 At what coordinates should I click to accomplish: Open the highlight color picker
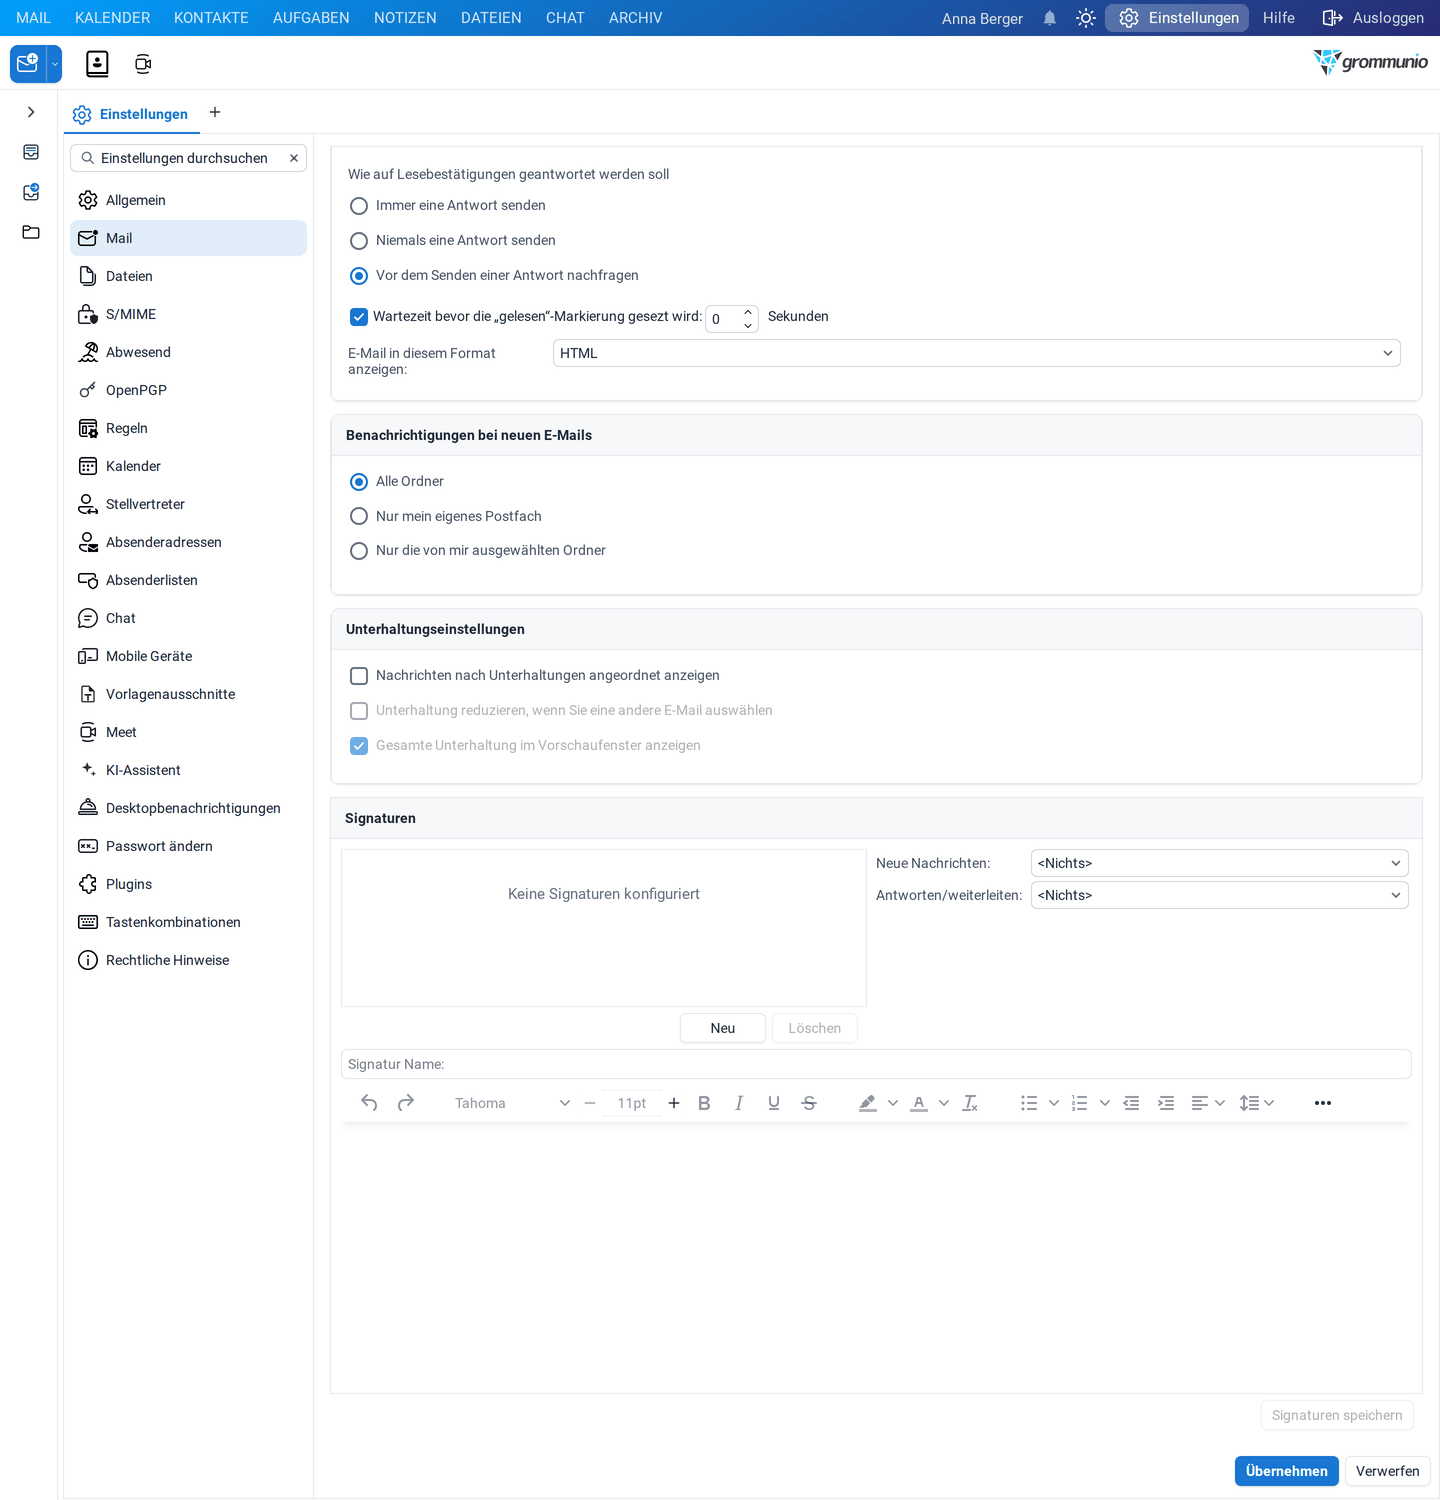892,1103
